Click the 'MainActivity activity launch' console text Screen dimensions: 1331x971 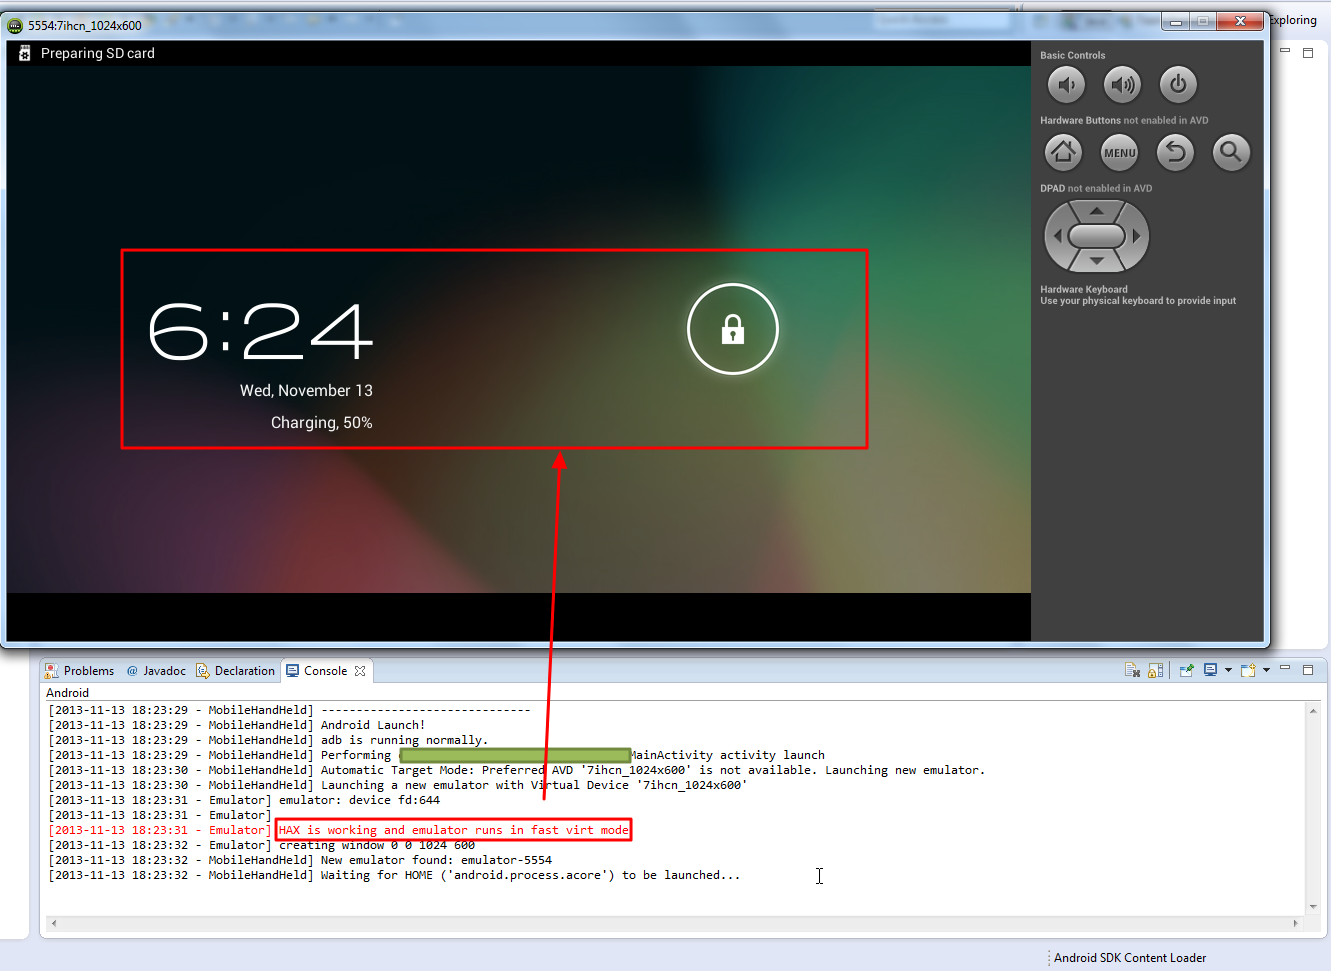[x=728, y=755]
